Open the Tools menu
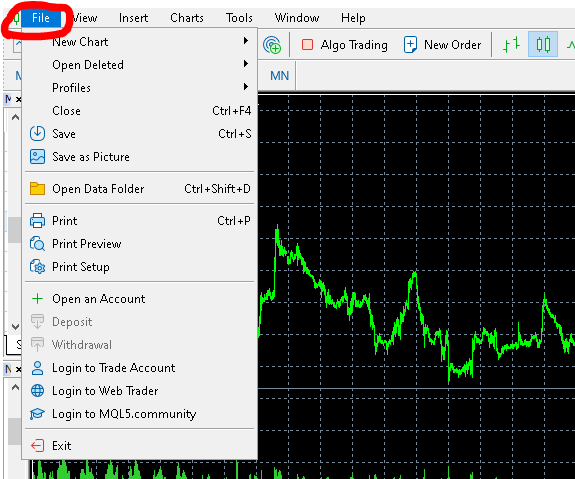Viewport: 575px width, 479px height. click(239, 18)
